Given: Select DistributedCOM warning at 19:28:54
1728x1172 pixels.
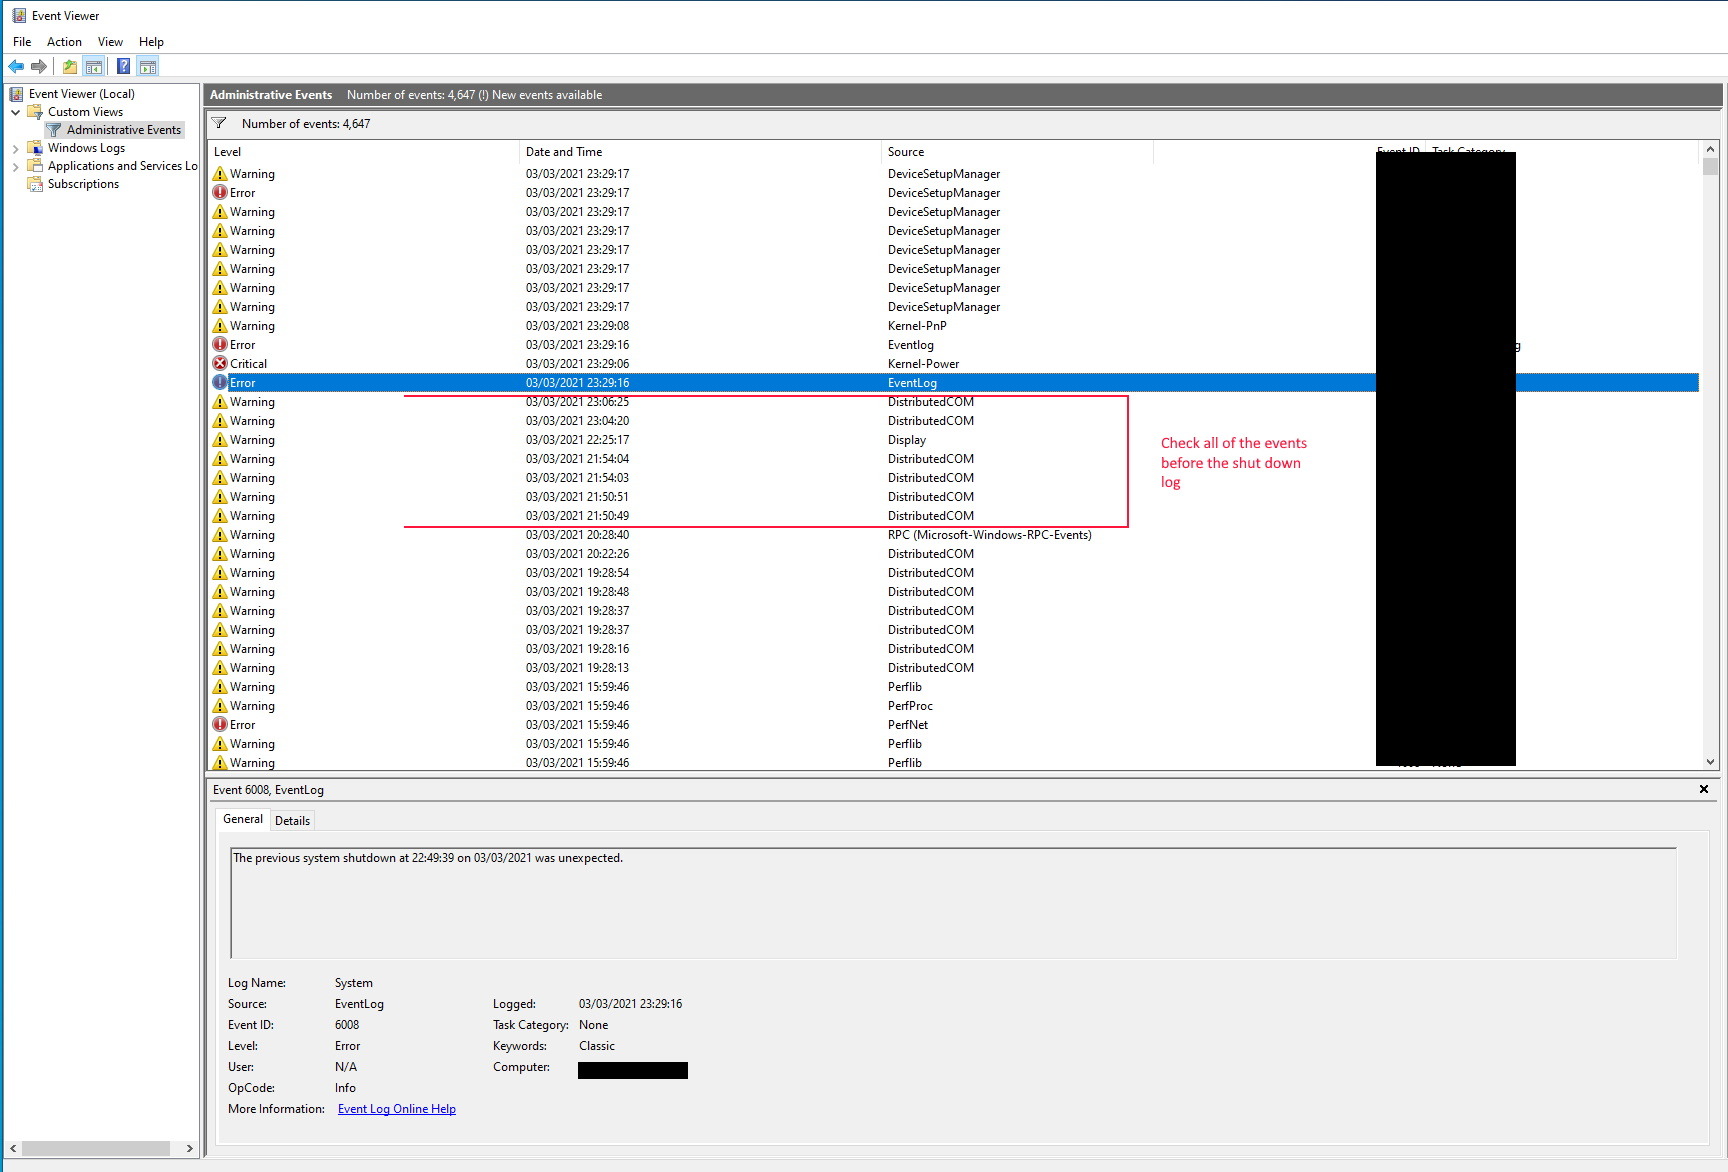Looking at the screenshot, I should [953, 573].
